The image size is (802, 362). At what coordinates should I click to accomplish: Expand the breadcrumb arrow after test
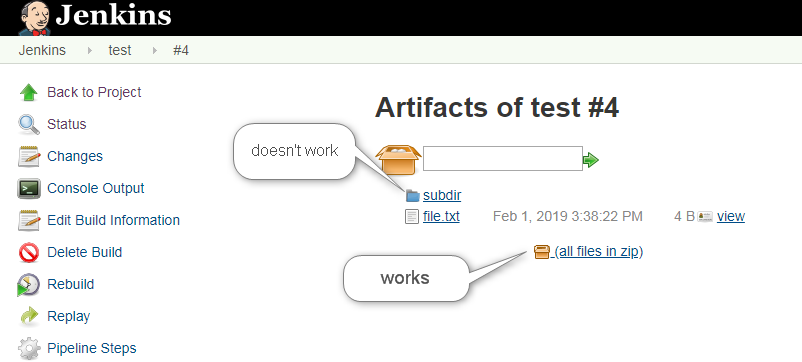(x=155, y=51)
